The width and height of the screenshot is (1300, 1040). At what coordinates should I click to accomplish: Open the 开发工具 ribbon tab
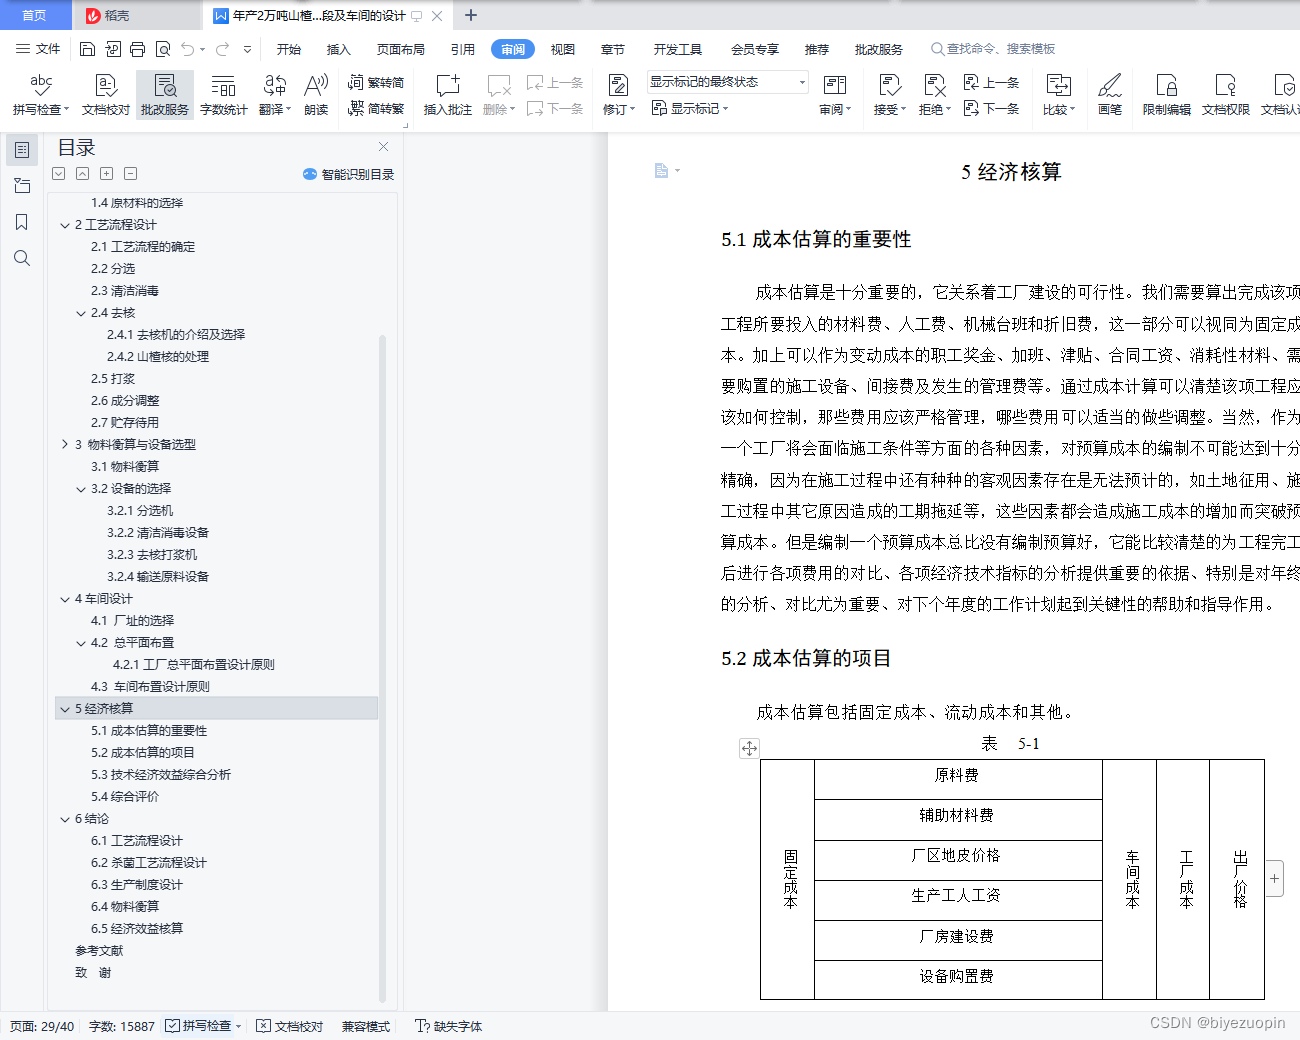(678, 49)
